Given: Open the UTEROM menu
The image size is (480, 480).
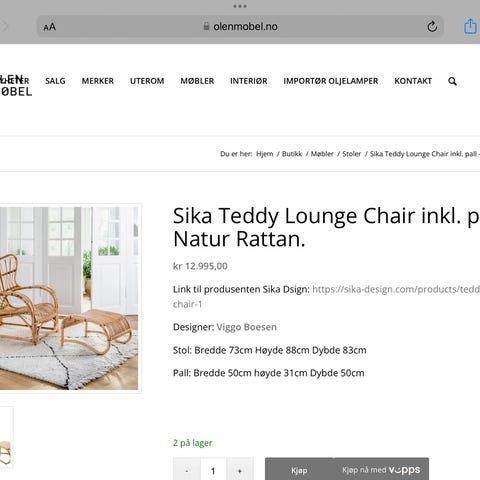Looking at the screenshot, I should coord(147,81).
